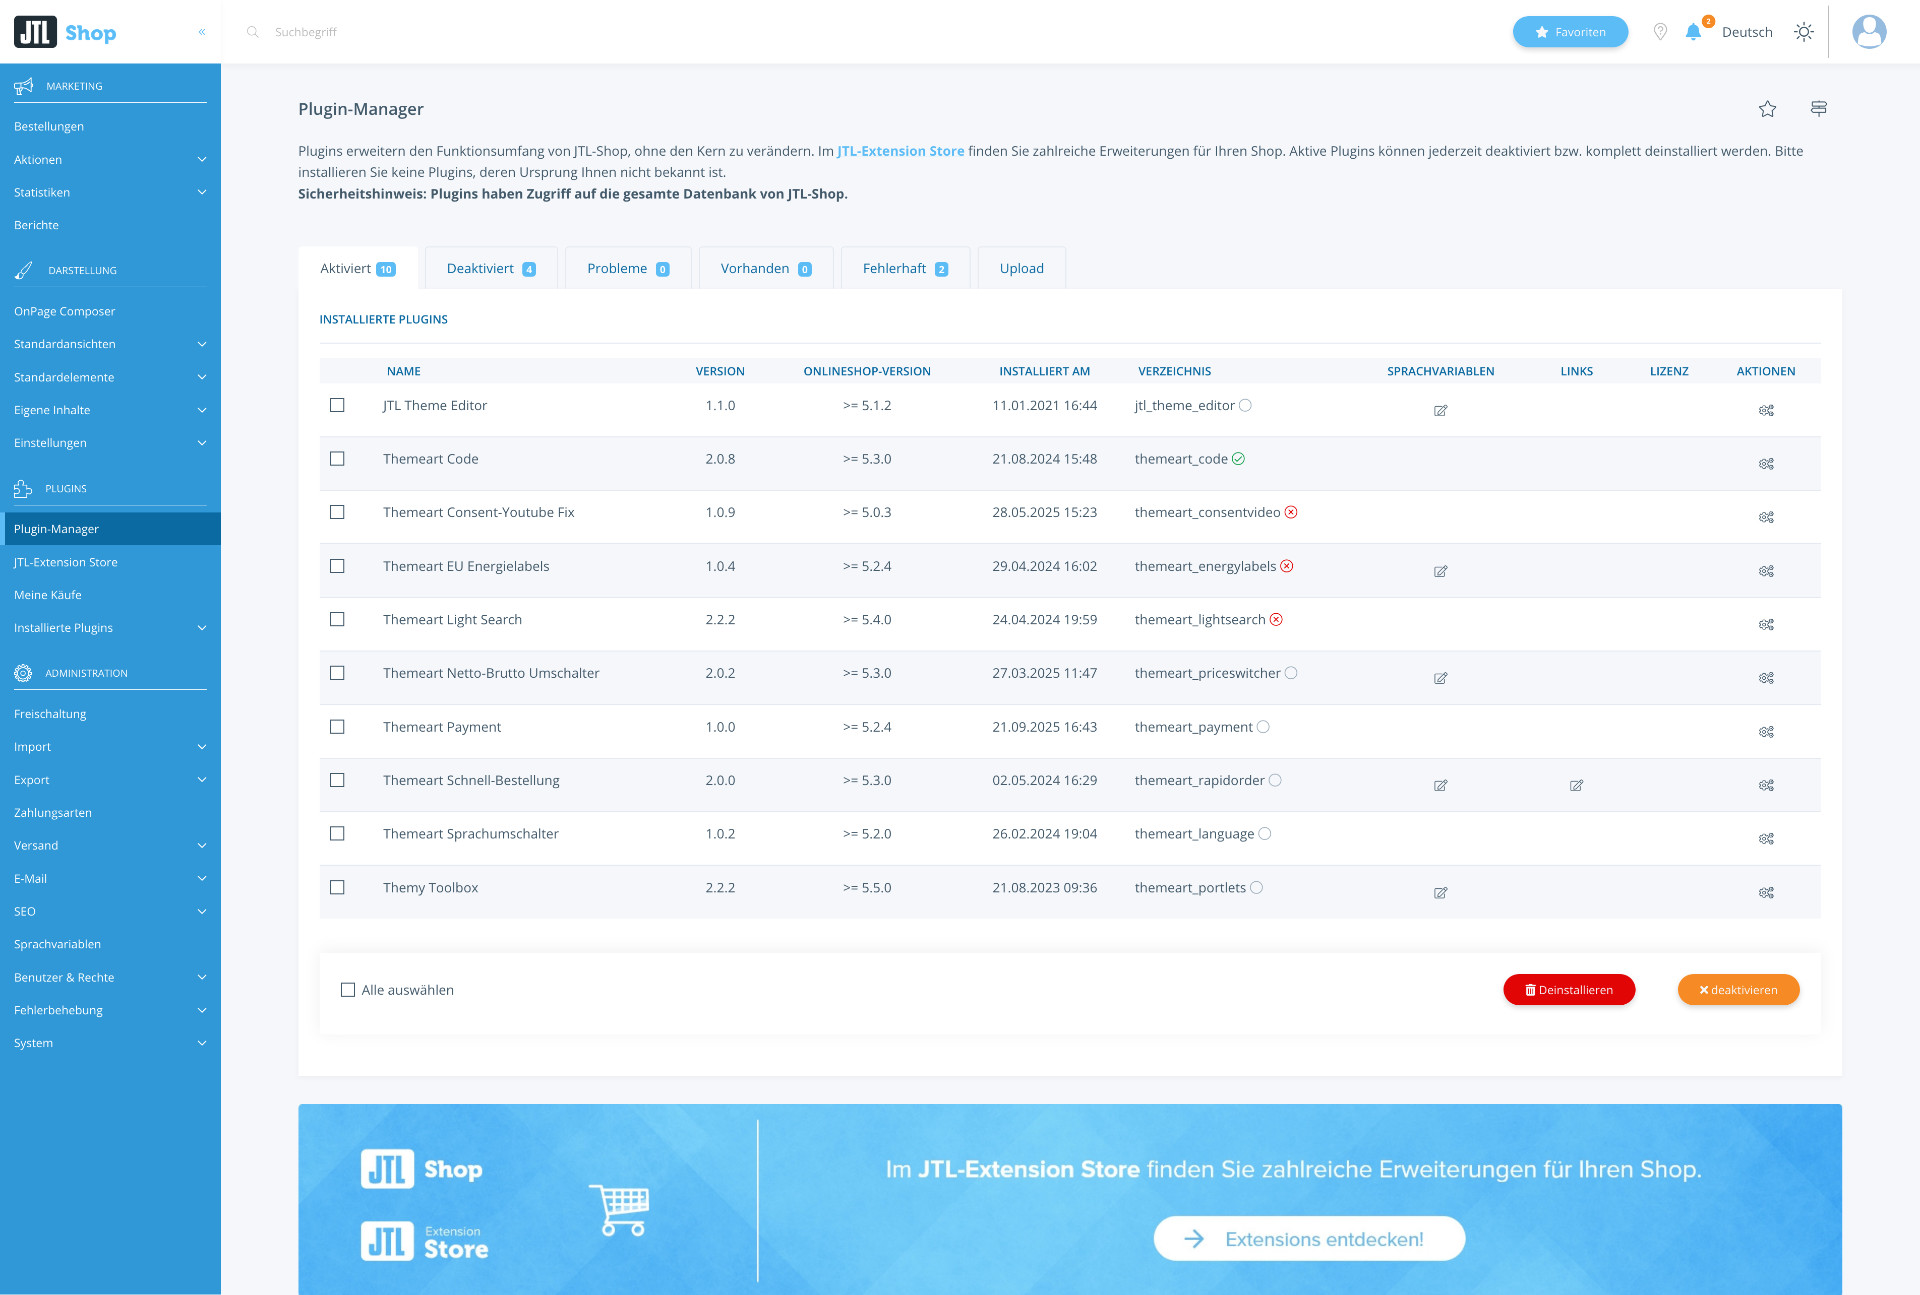
Task: Open the Links edit icon for Themeart Schnell-Bestellung
Action: (1576, 785)
